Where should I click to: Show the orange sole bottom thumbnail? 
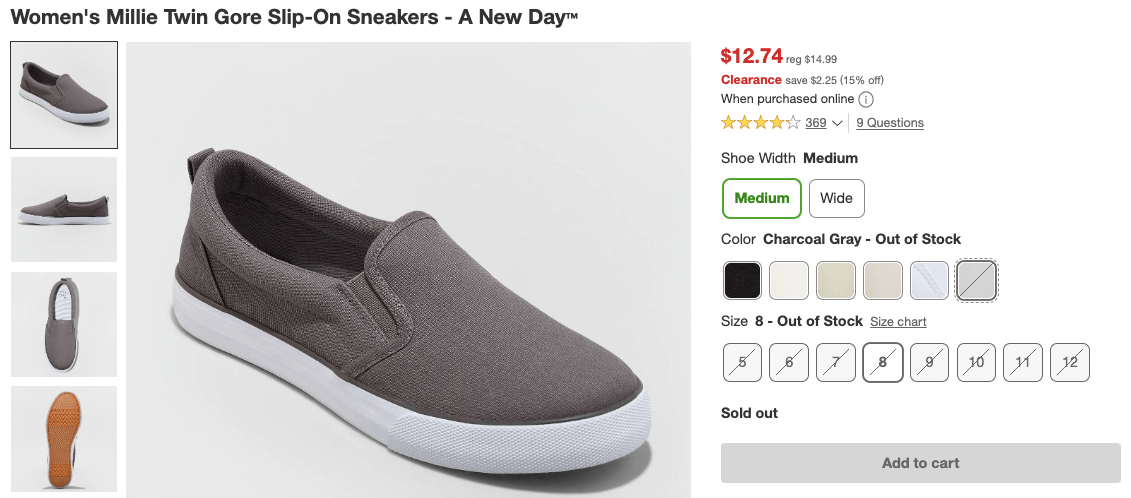coord(64,438)
